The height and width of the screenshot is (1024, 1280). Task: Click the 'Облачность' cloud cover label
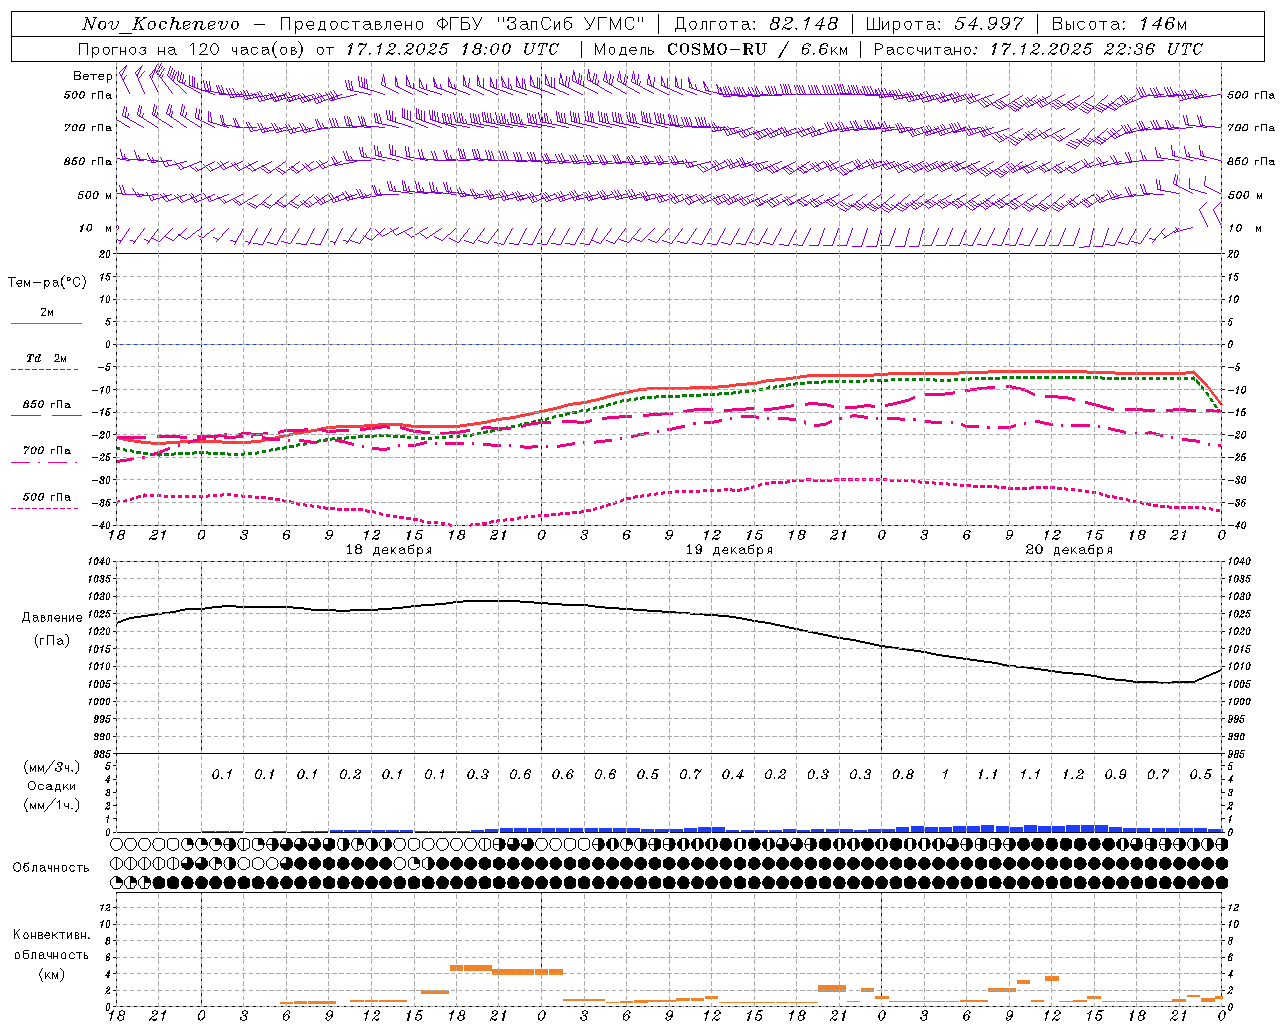tap(51, 867)
